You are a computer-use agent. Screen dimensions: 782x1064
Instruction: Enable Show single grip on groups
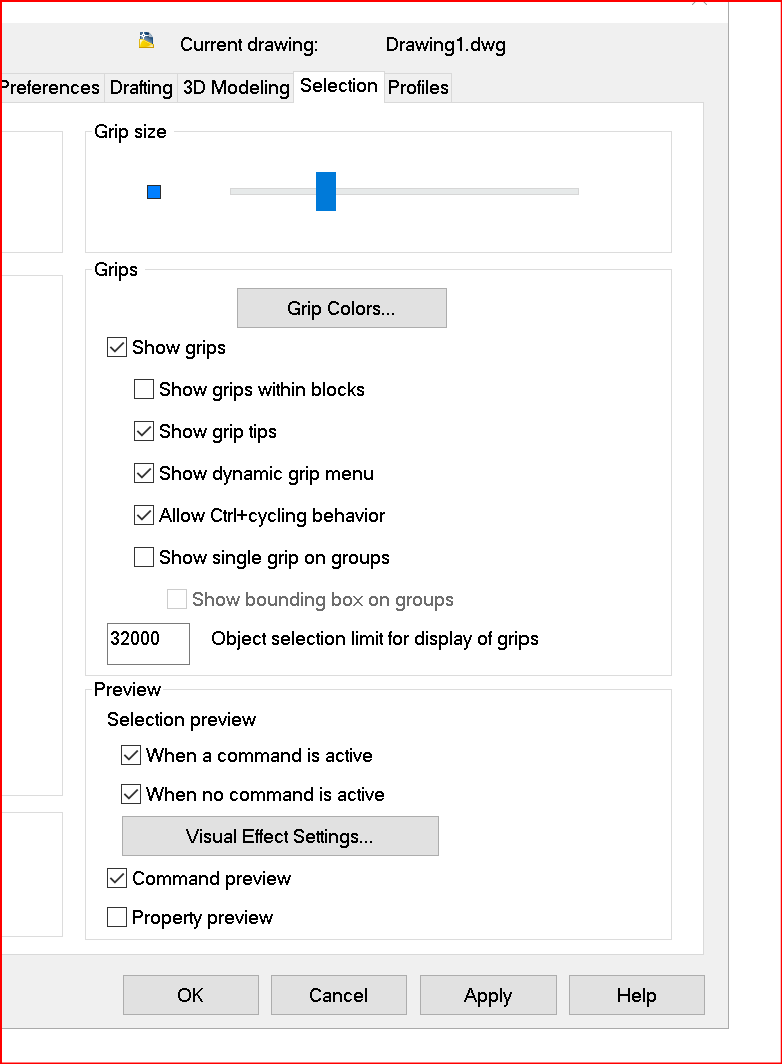(143, 557)
